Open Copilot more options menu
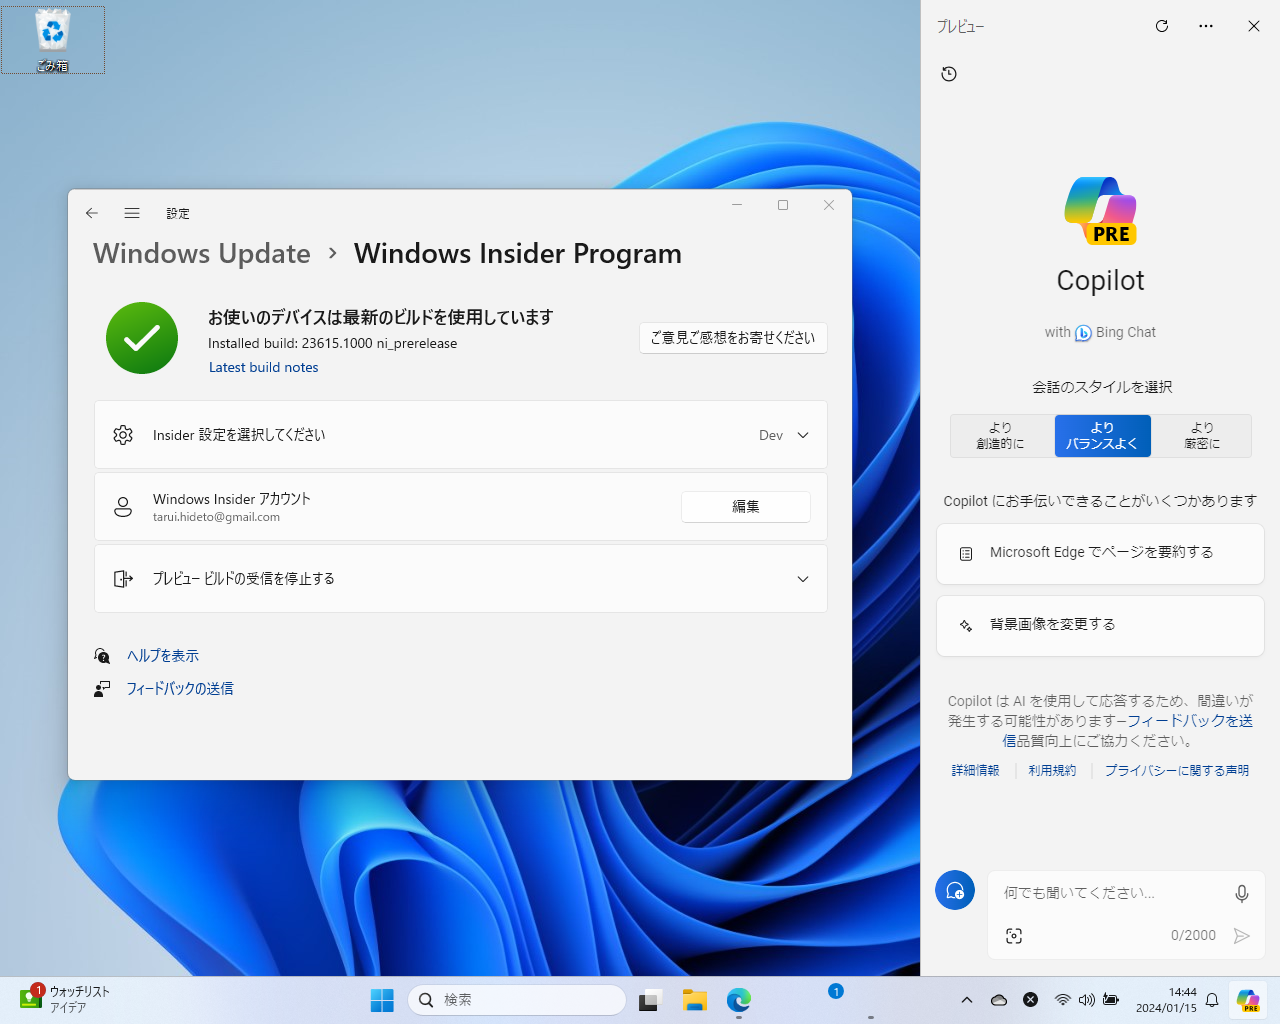This screenshot has height=1024, width=1280. [1205, 26]
